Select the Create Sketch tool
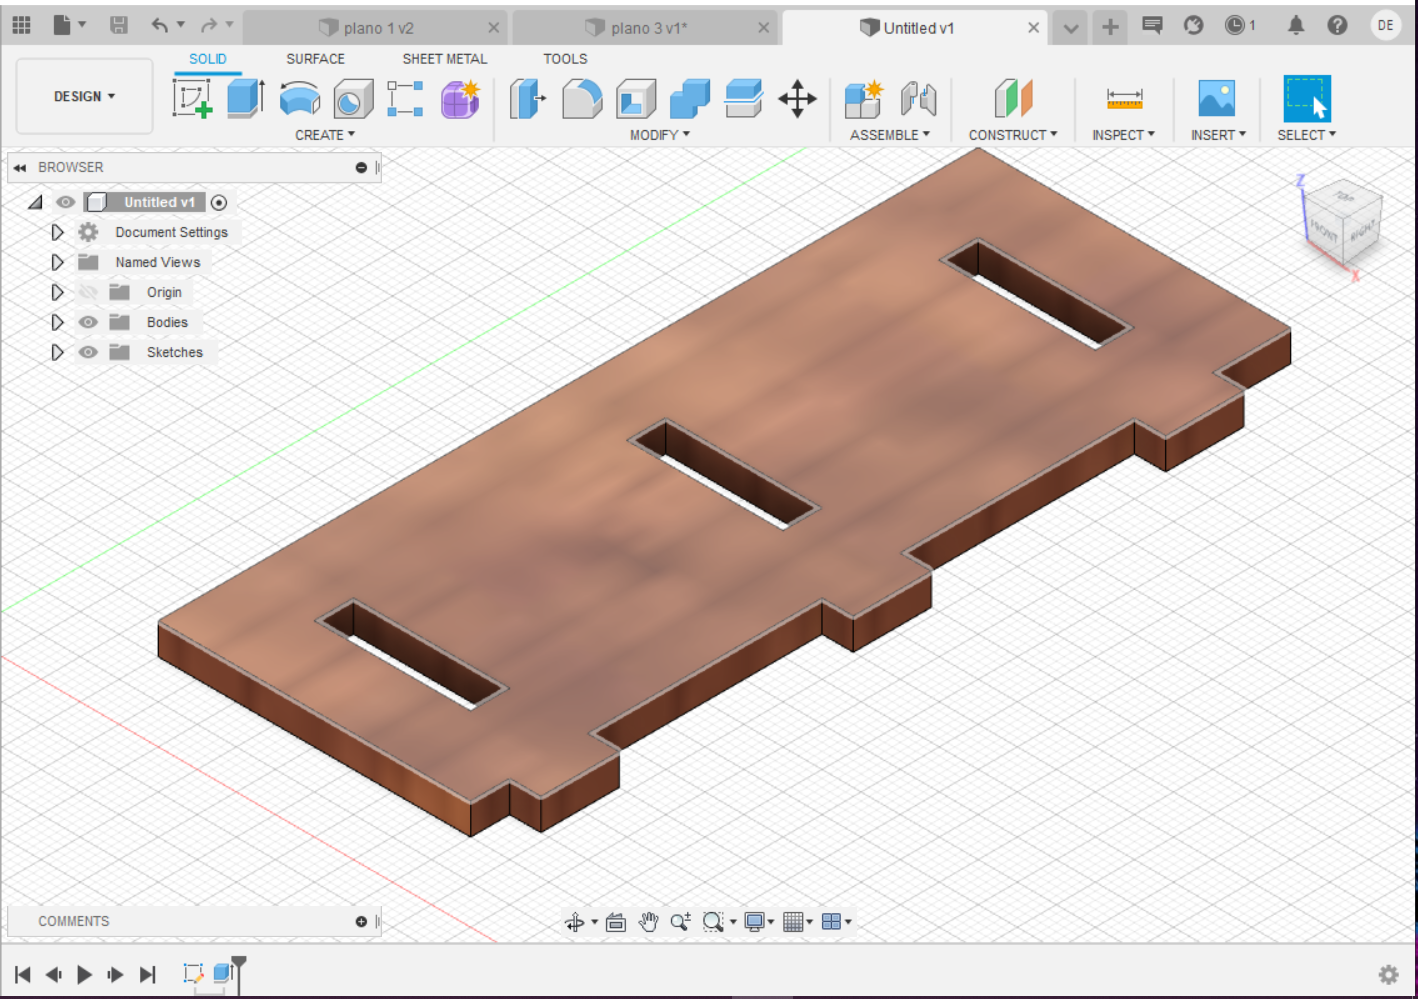The width and height of the screenshot is (1418, 999). (192, 99)
